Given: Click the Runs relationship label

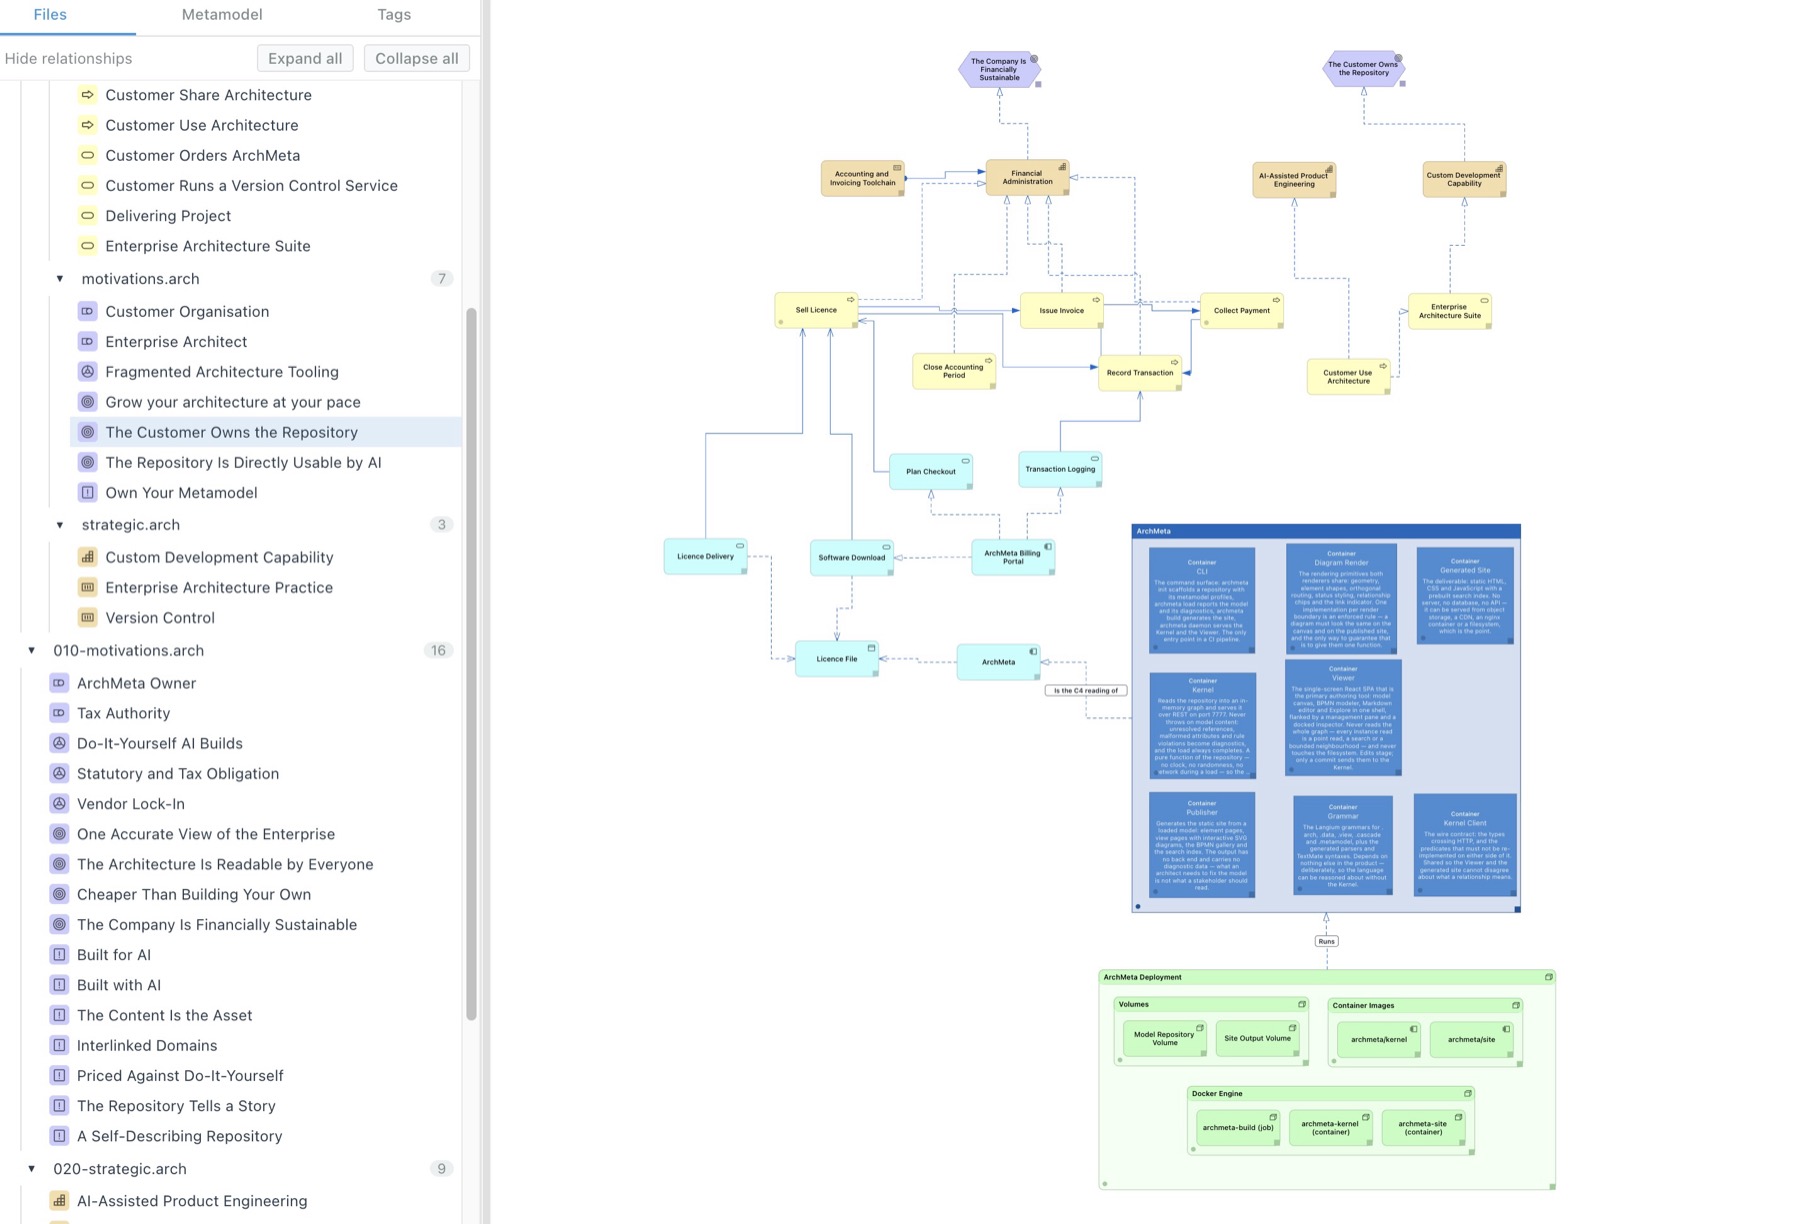Looking at the screenshot, I should (1326, 941).
